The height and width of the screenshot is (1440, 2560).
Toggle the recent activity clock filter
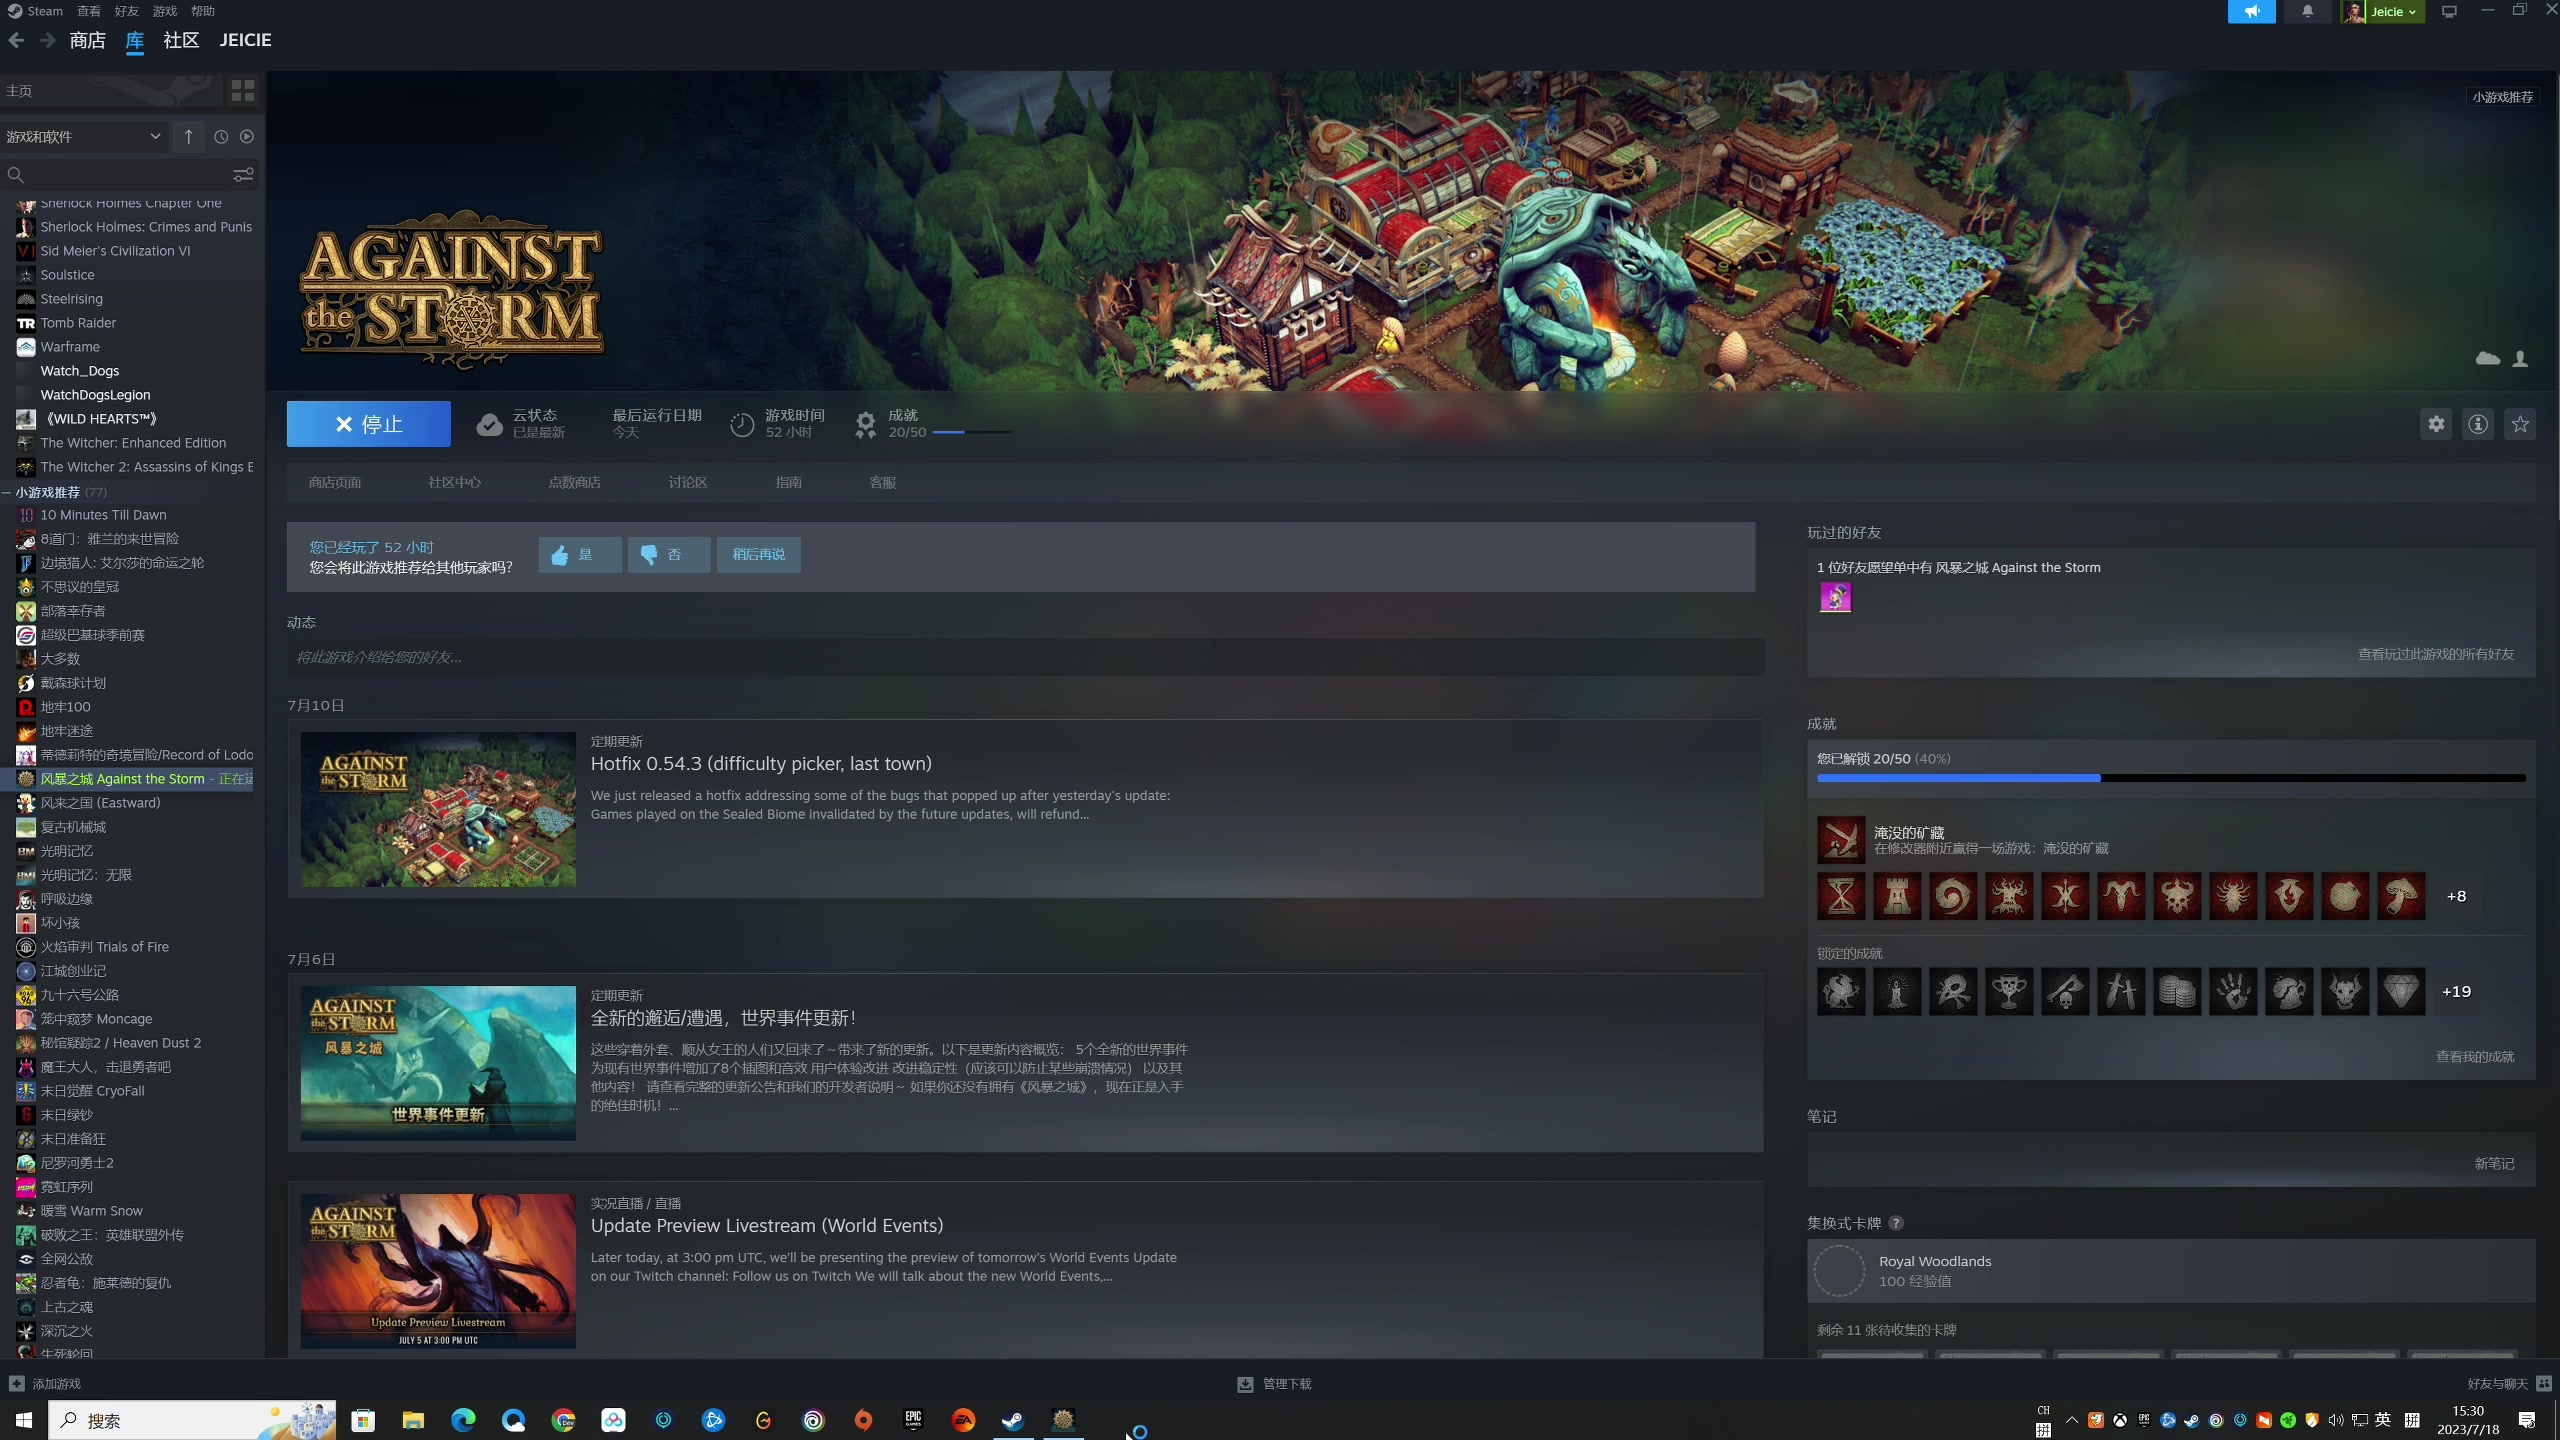click(x=221, y=137)
